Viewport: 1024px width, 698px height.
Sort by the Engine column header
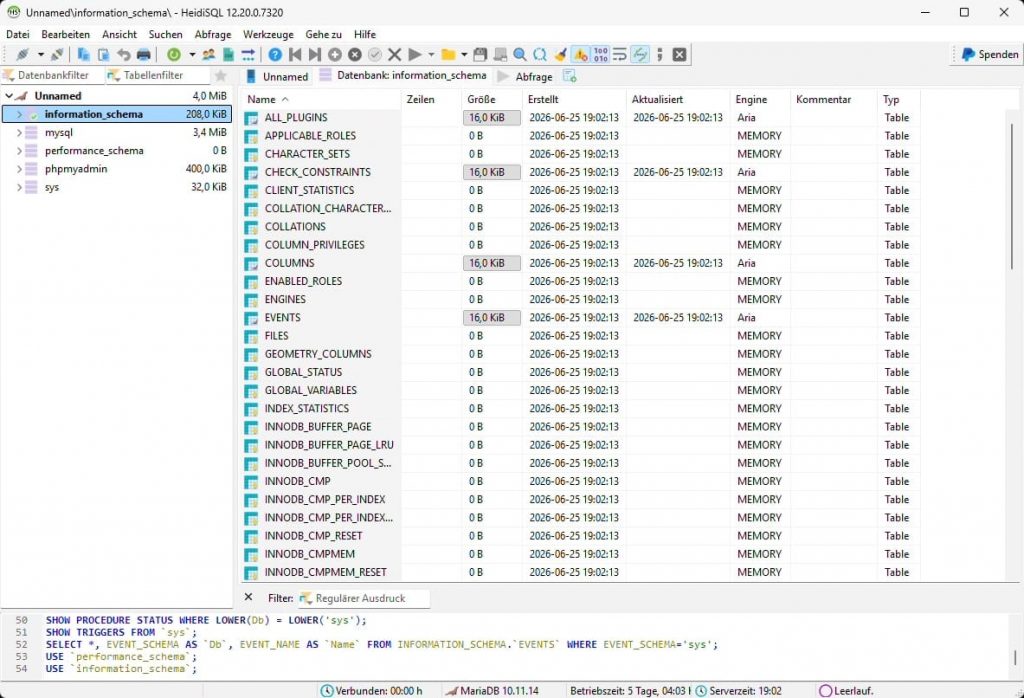coord(760,99)
